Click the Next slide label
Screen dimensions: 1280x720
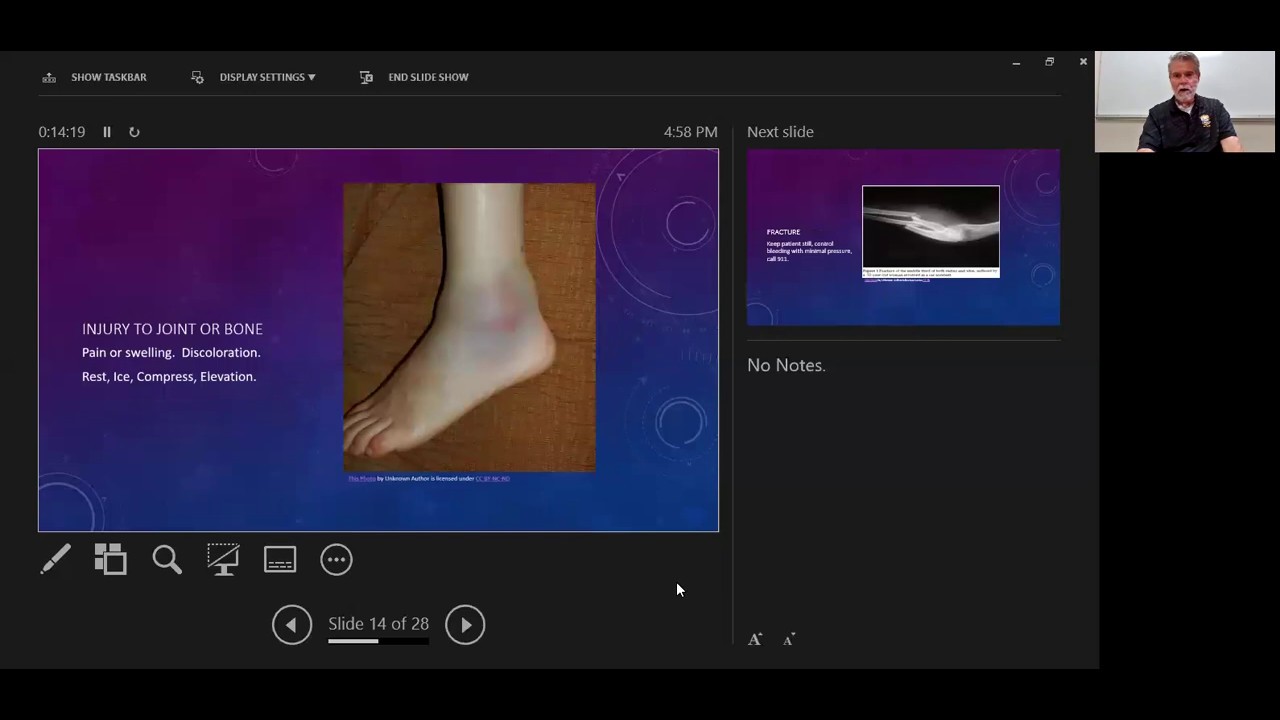[x=780, y=132]
